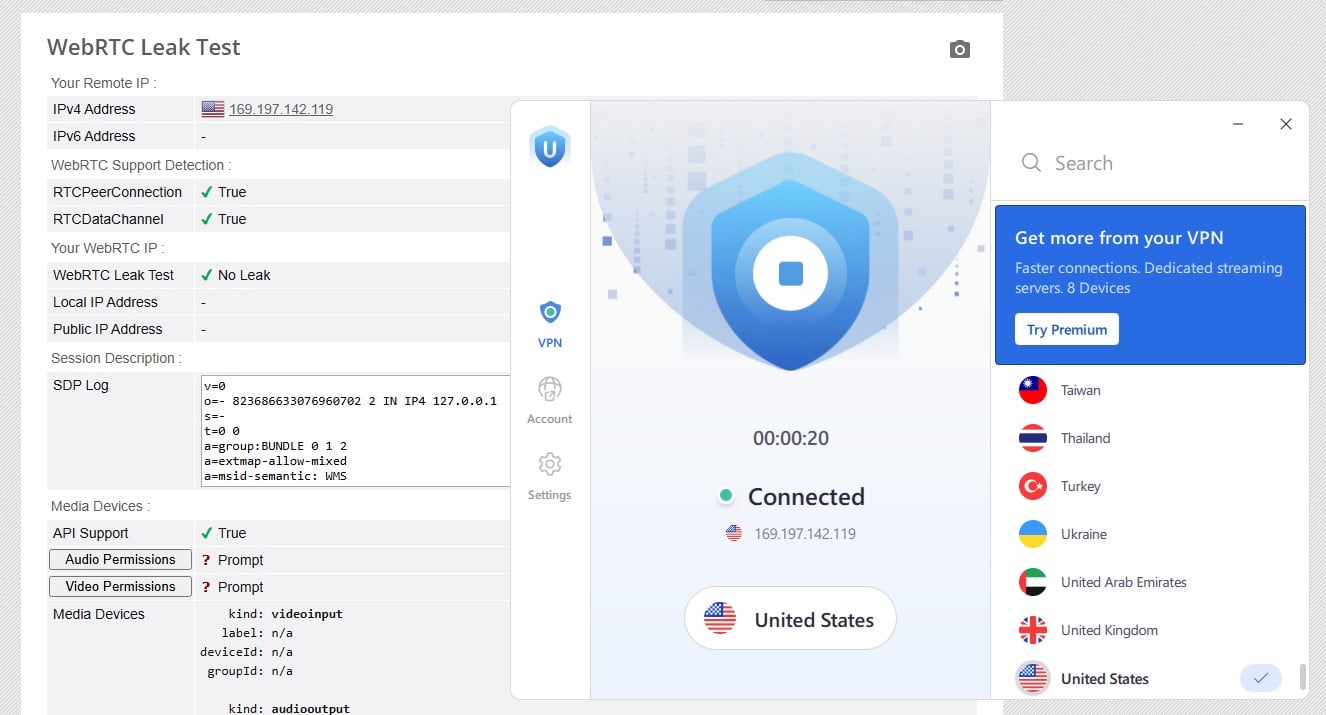Viewport: 1326px width, 715px height.
Task: Click the Search field in server list
Action: click(x=1150, y=163)
